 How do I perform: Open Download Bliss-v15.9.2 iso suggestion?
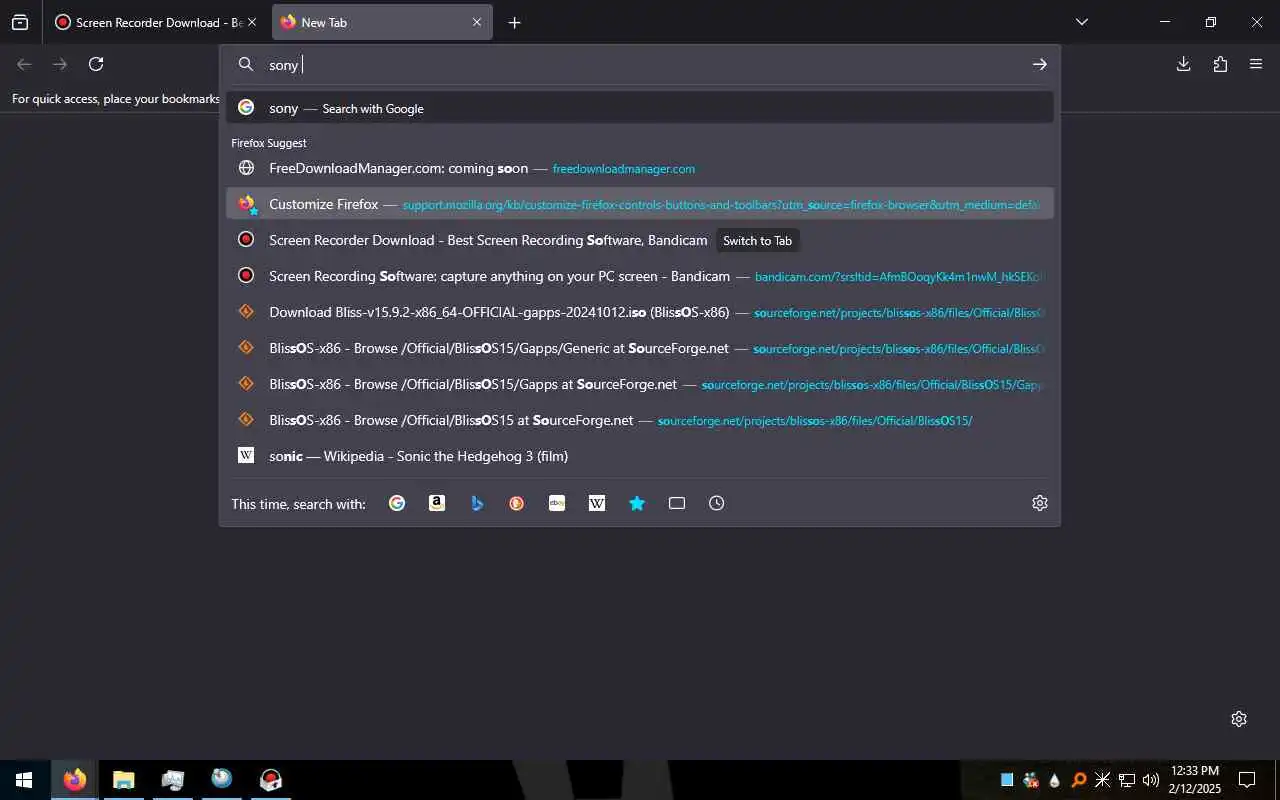[640, 312]
